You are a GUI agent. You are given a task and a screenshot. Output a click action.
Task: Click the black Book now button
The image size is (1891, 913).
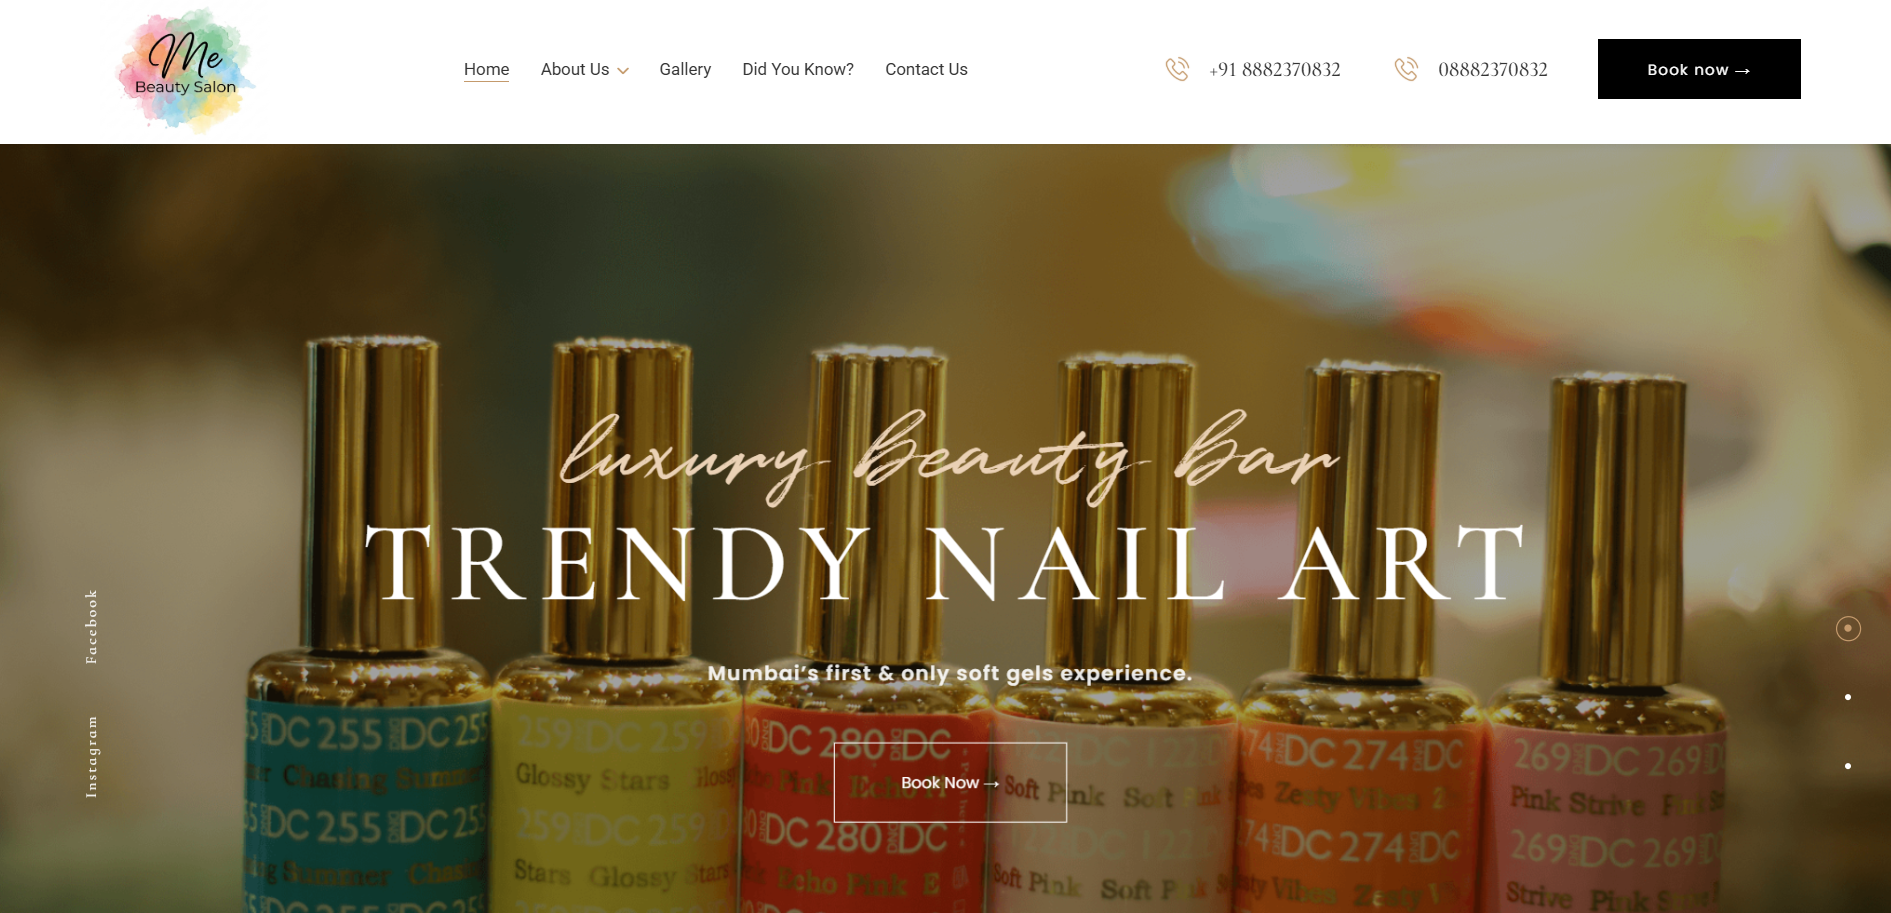1699,69
